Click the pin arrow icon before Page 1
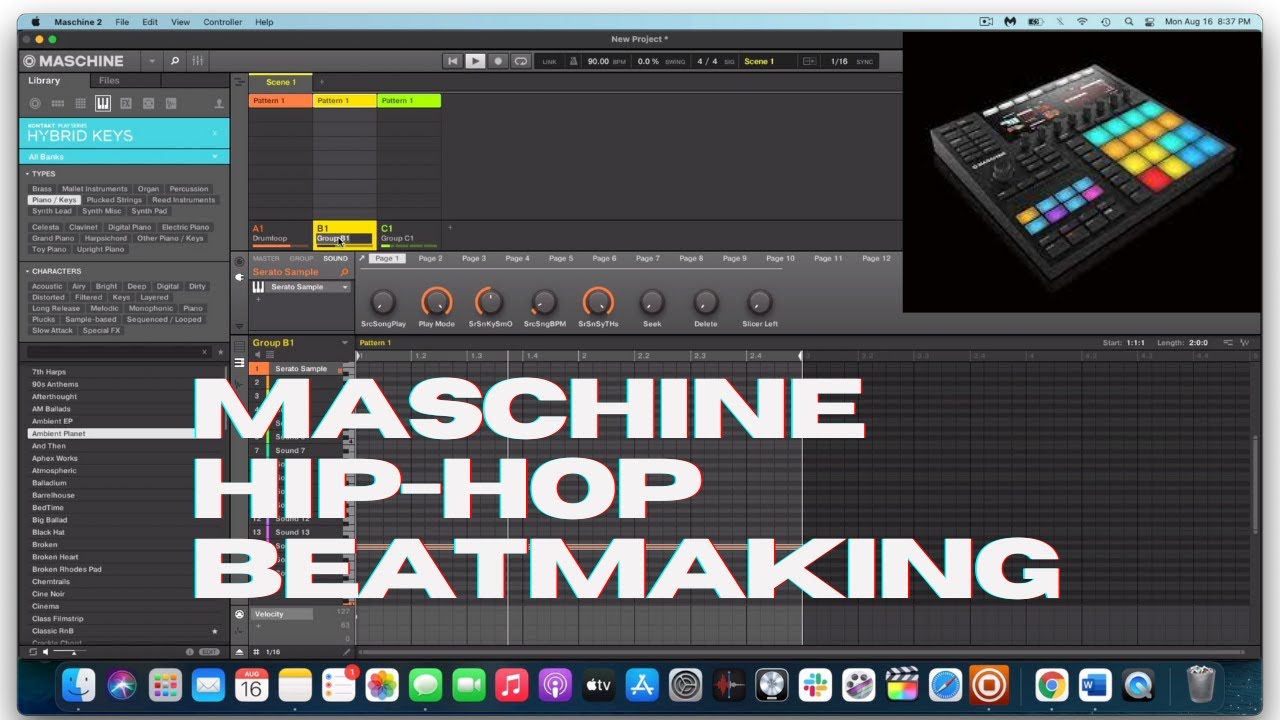The image size is (1280, 720). (362, 258)
